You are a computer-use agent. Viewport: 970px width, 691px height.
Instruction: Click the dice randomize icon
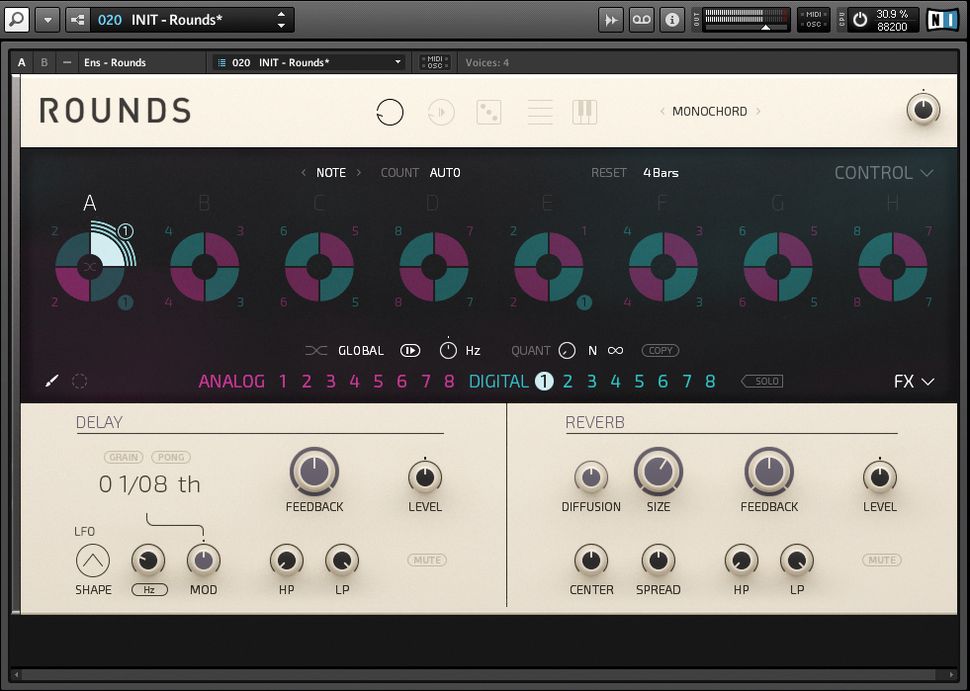click(487, 111)
